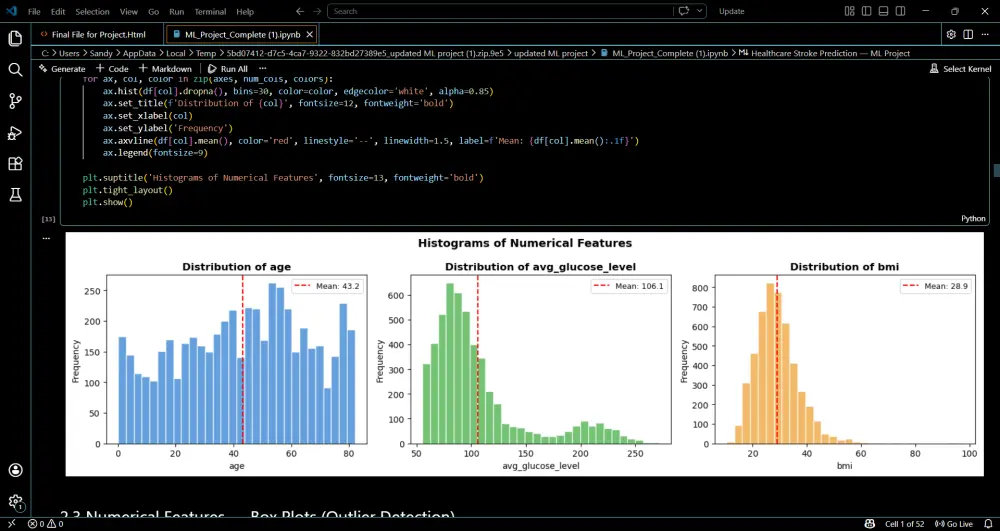This screenshot has height=531, width=1000.
Task: Open the File menu
Action: (34, 11)
